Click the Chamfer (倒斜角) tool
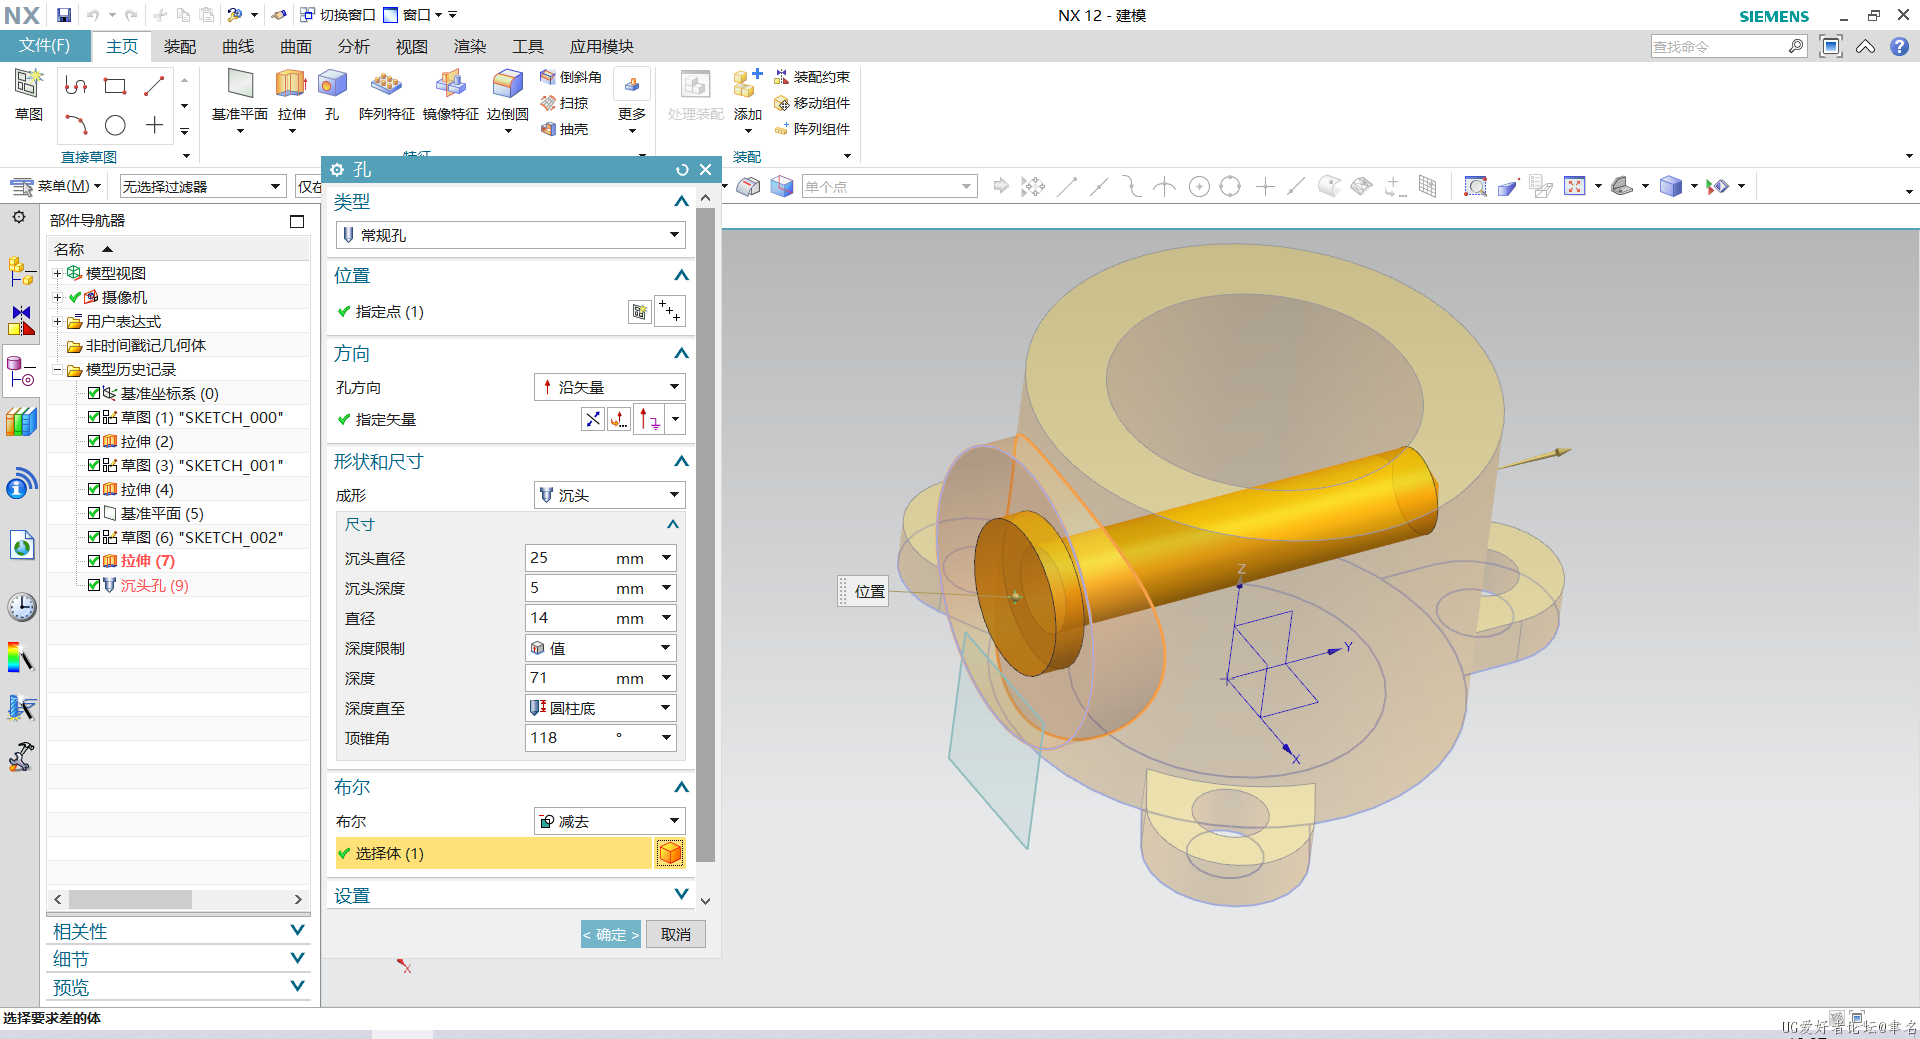The height and width of the screenshot is (1039, 1920). click(x=571, y=77)
